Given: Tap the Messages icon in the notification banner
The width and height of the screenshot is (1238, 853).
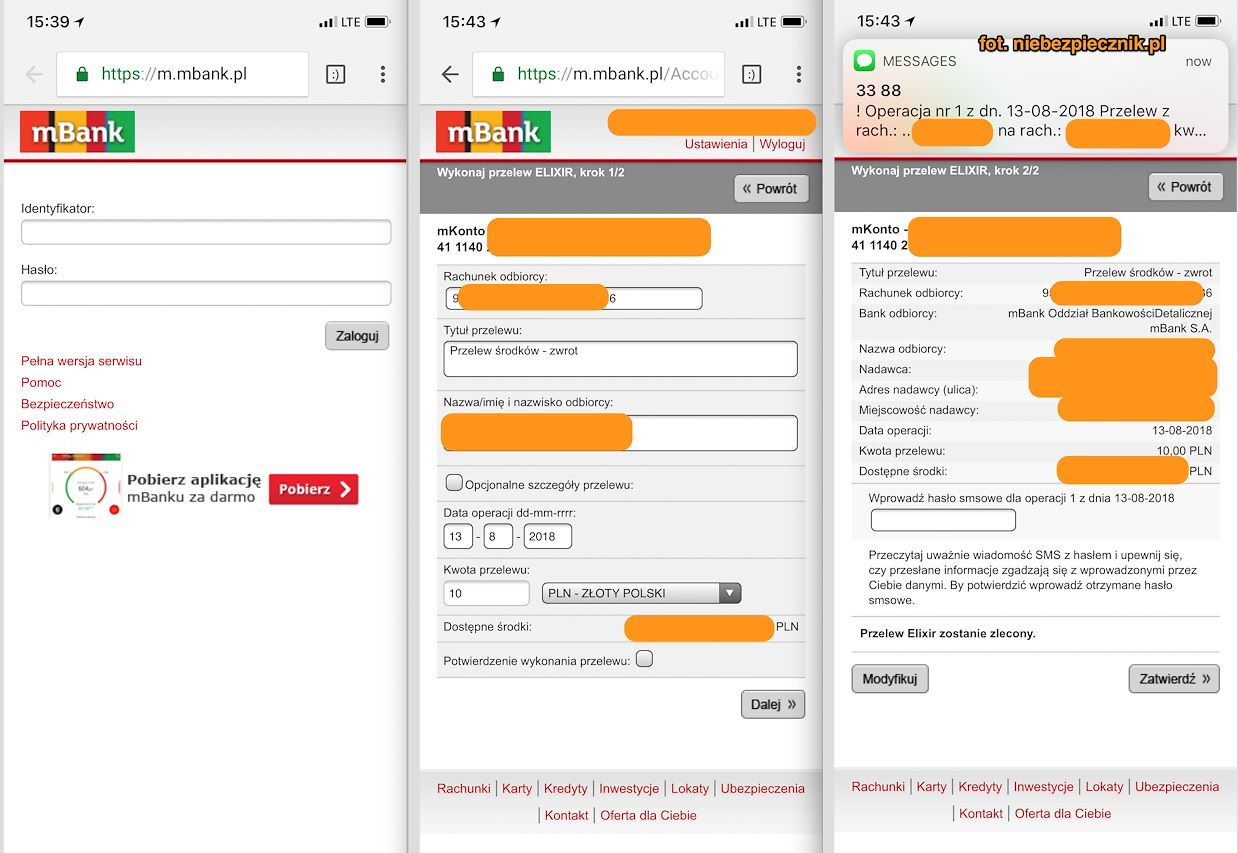Looking at the screenshot, I should tap(864, 61).
